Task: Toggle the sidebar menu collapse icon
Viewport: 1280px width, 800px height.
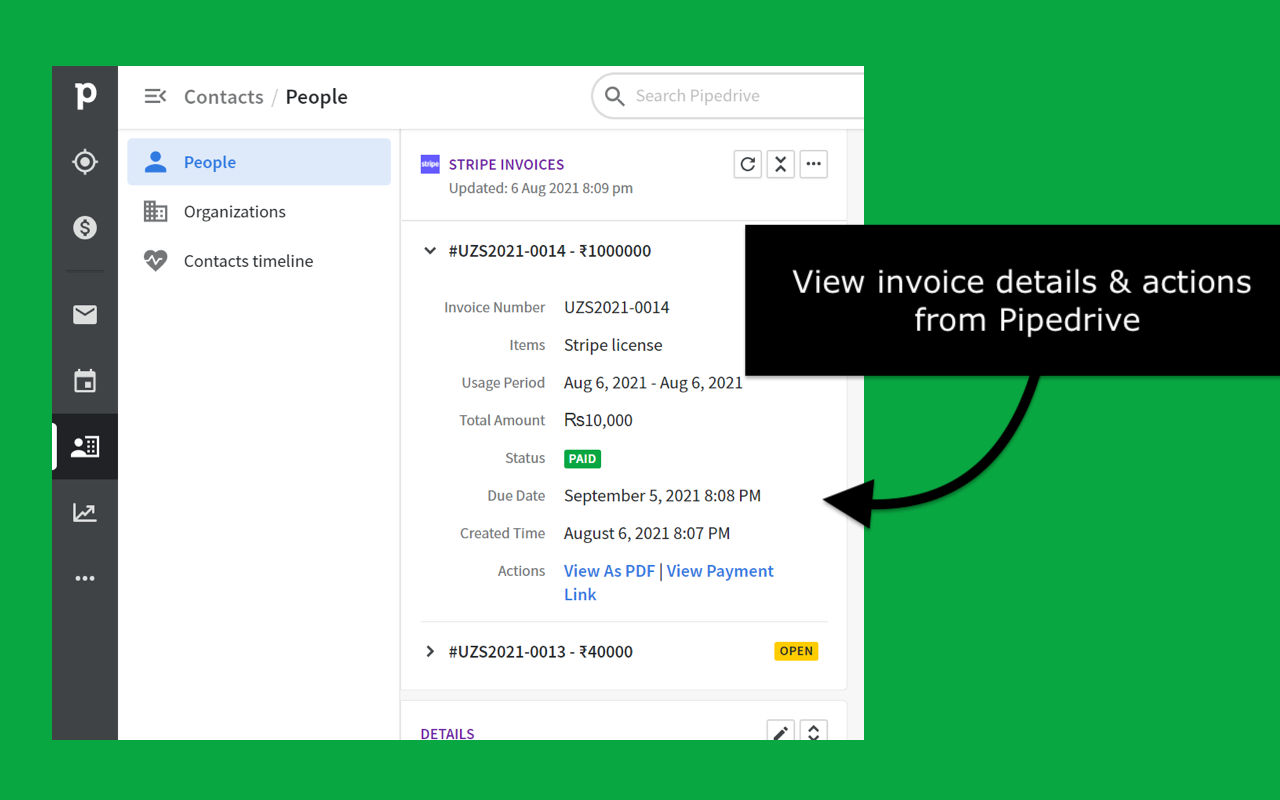Action: pyautogui.click(x=155, y=97)
